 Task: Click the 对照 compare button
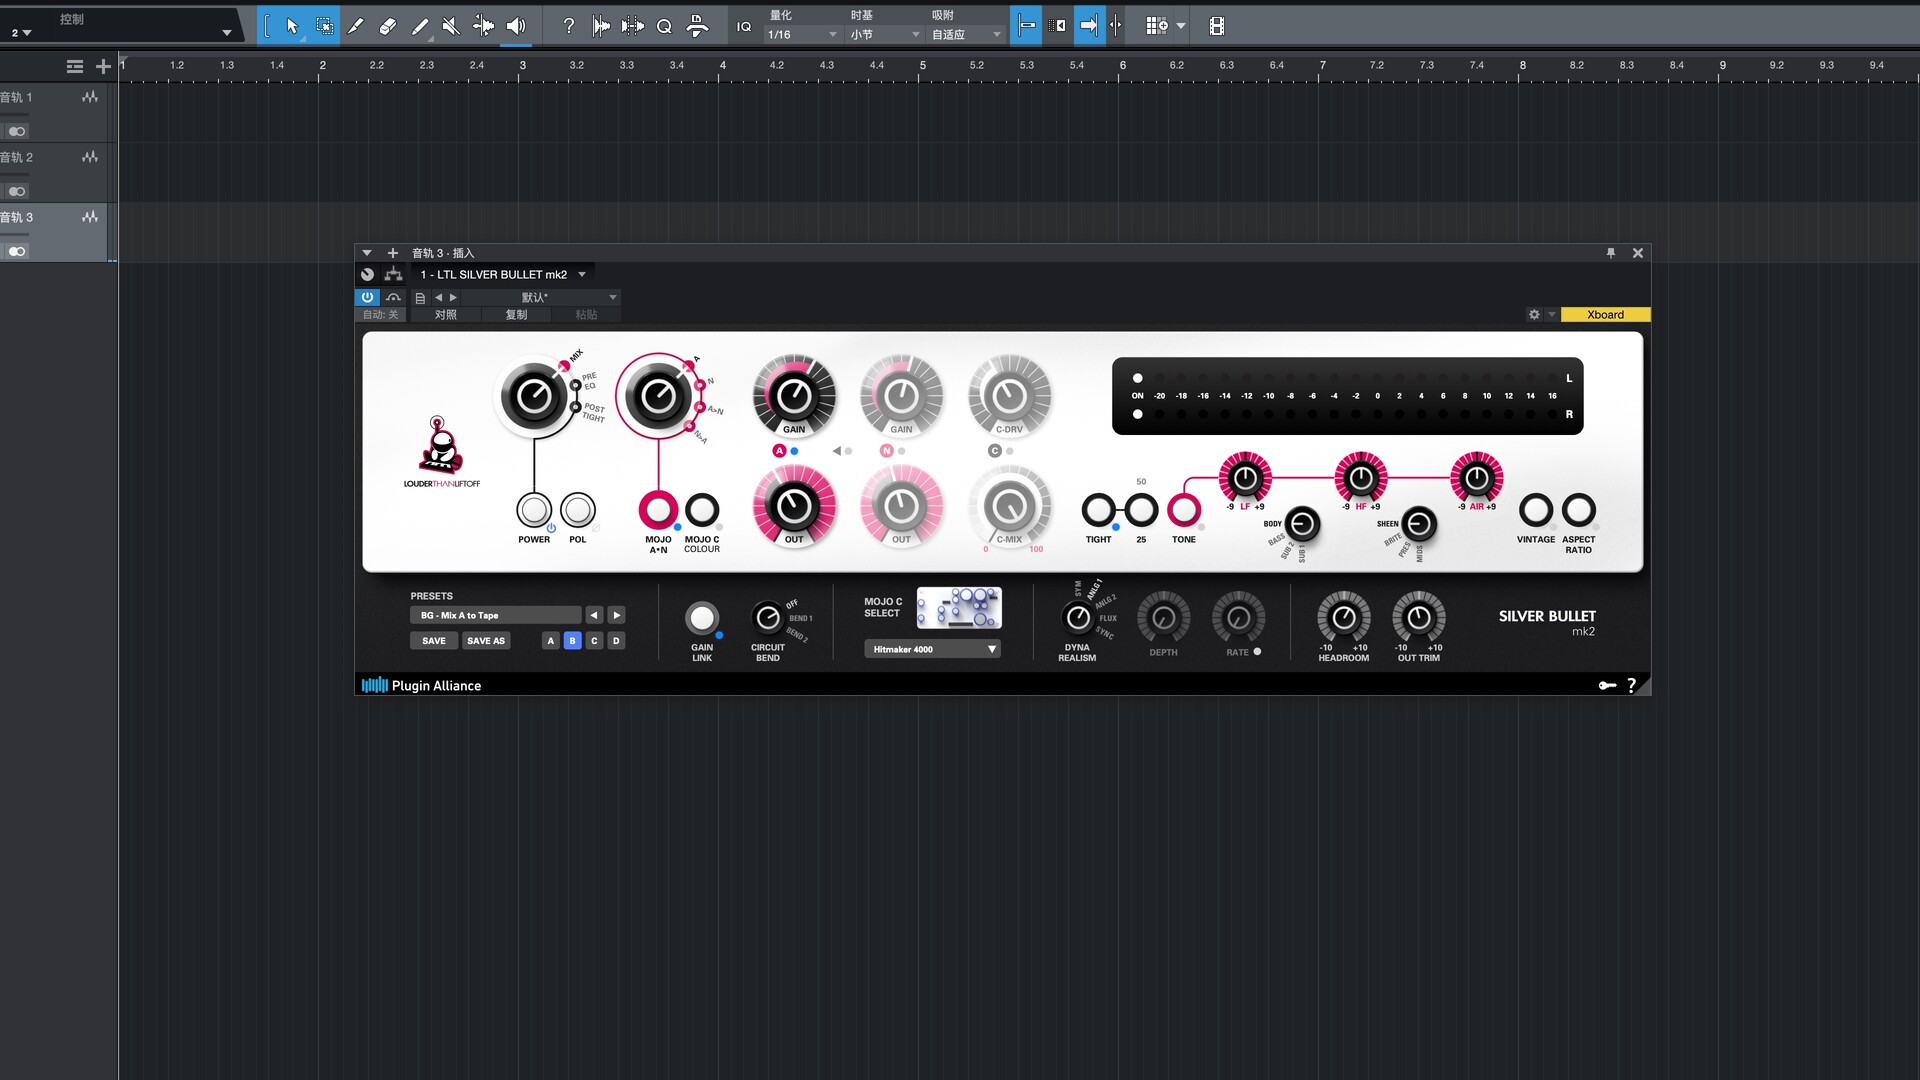446,315
